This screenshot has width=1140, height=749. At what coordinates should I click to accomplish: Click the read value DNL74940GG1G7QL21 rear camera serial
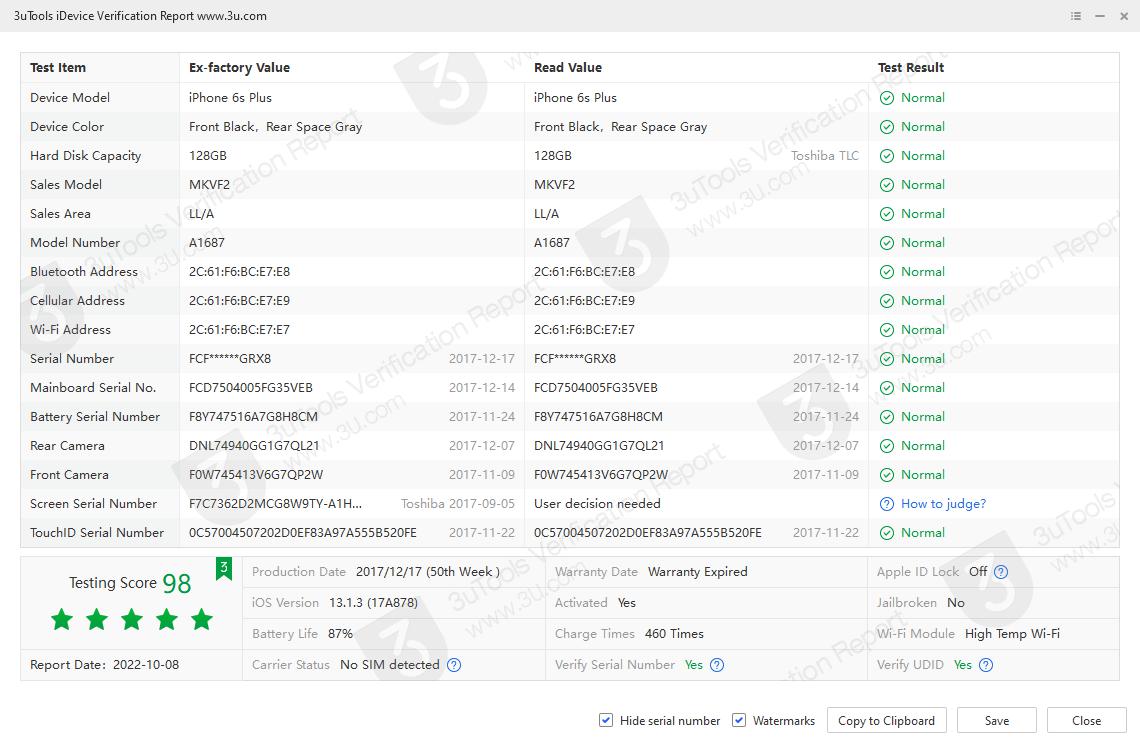click(x=599, y=446)
